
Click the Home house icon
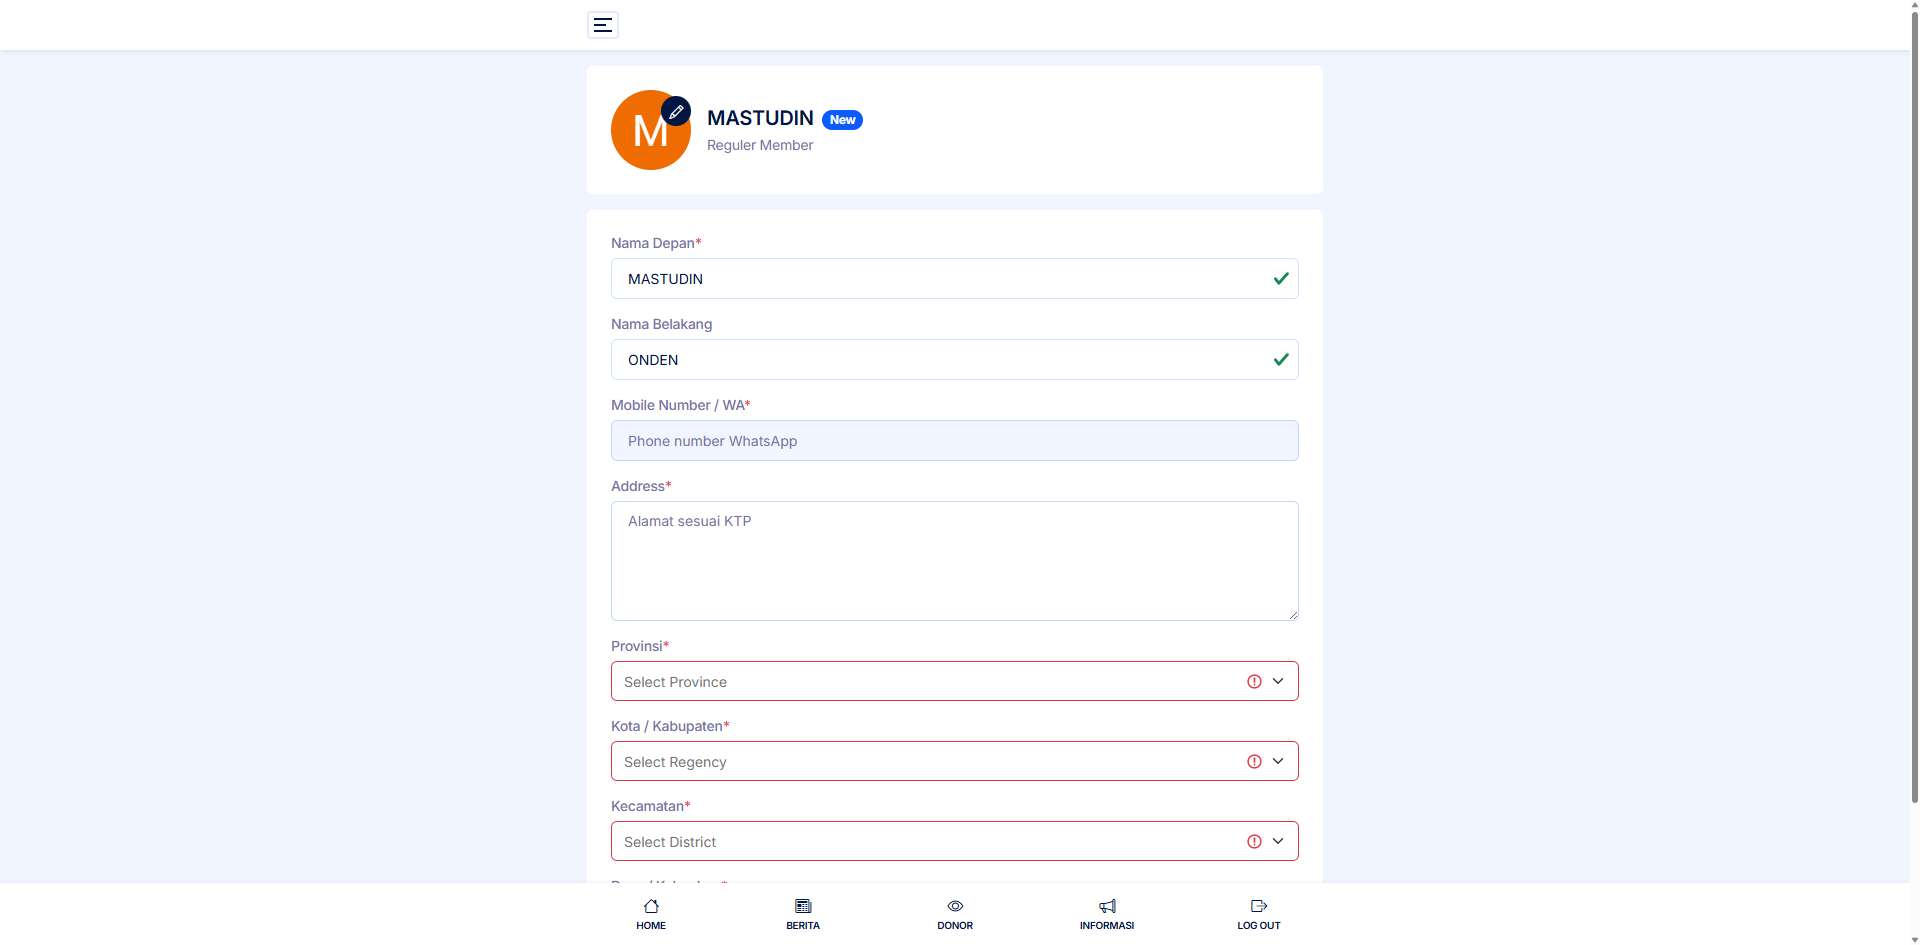[x=651, y=906]
